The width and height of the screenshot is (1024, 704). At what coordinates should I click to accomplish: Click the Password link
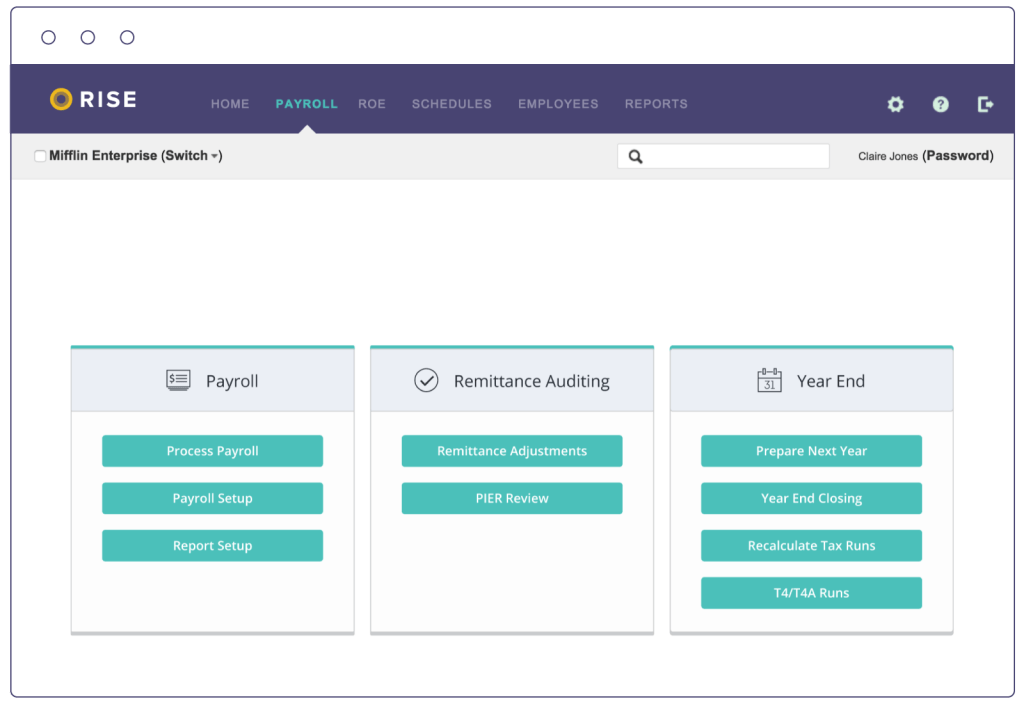[x=958, y=155]
